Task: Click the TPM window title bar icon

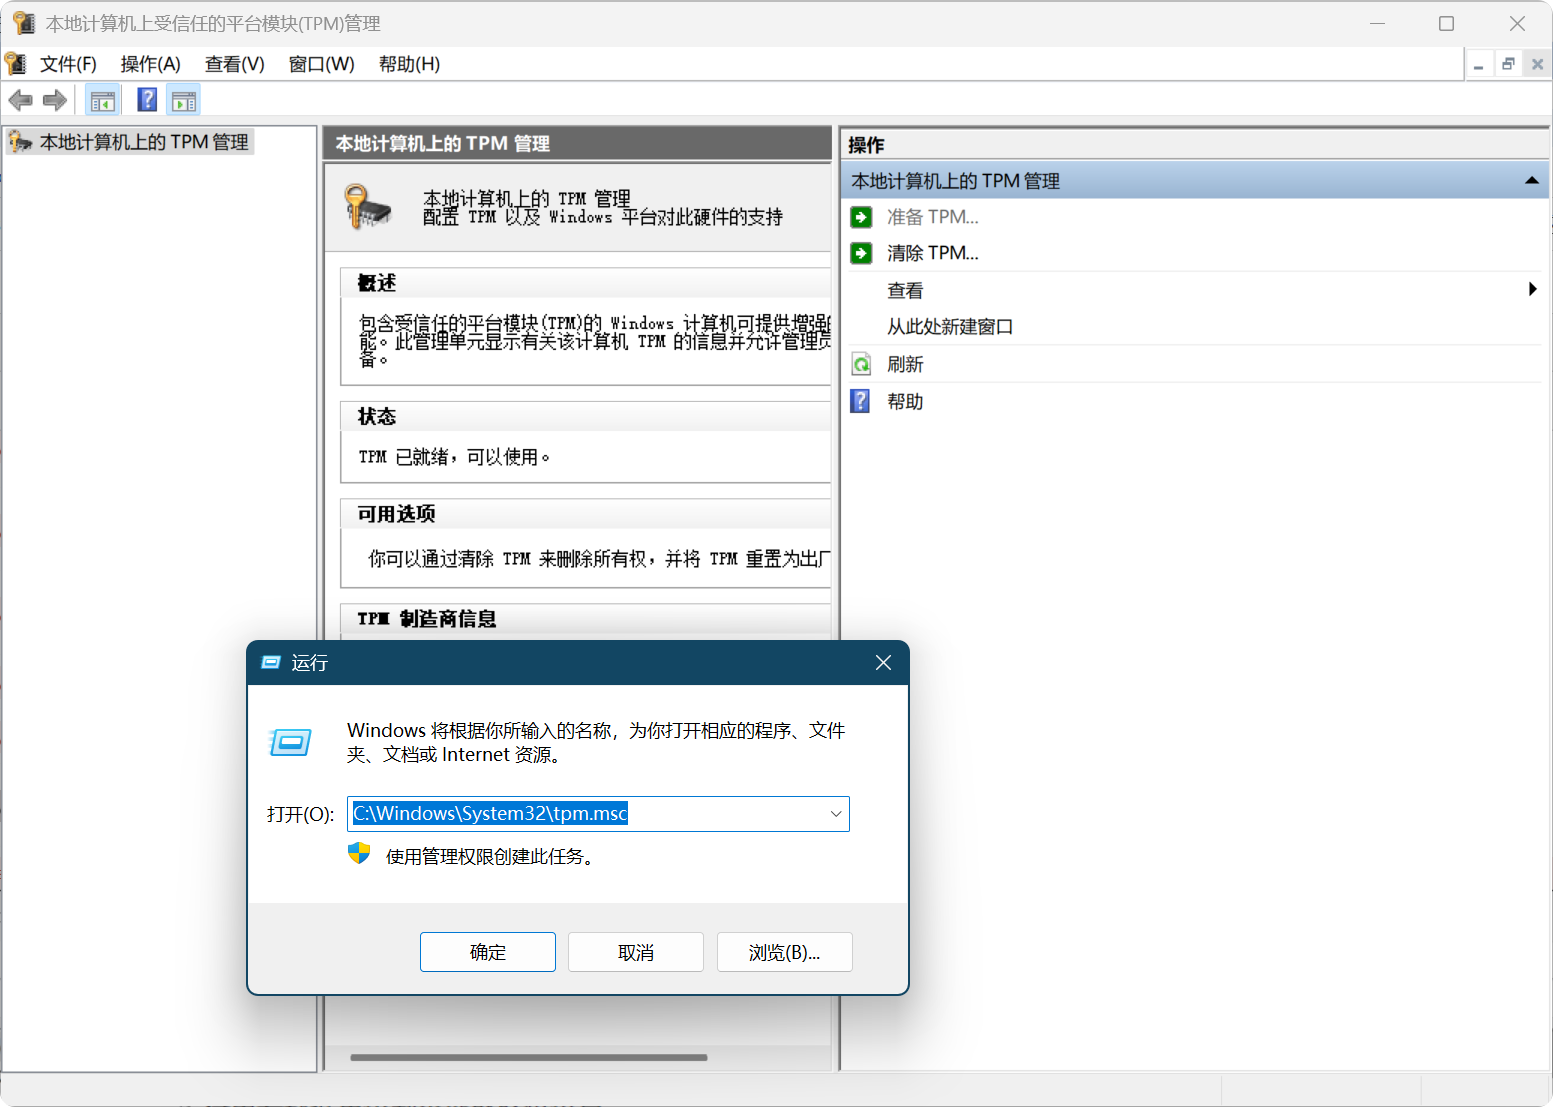Action: pyautogui.click(x=24, y=23)
